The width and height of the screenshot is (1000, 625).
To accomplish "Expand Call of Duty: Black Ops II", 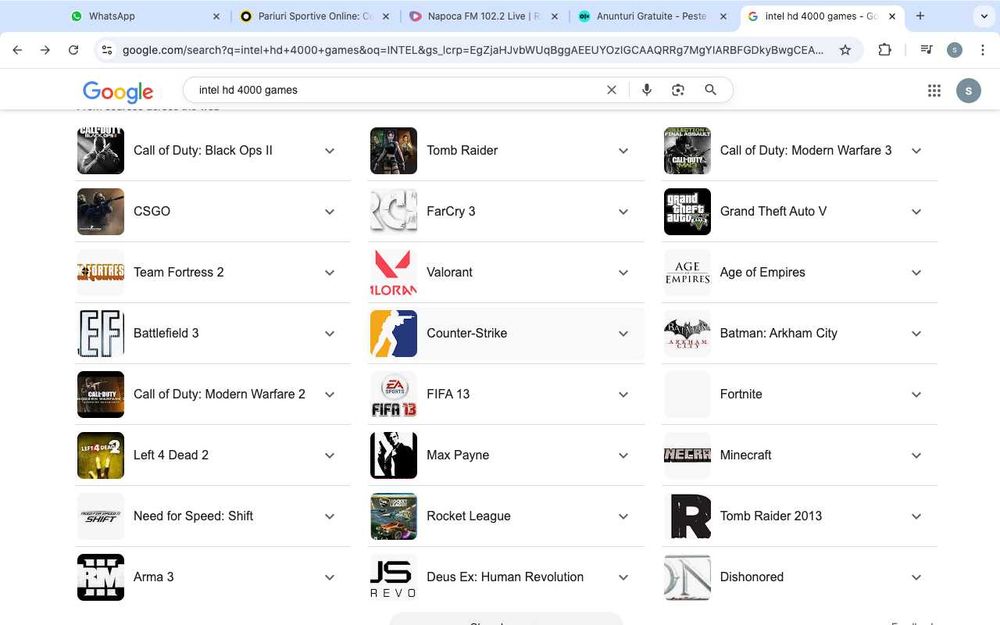I will coord(329,151).
